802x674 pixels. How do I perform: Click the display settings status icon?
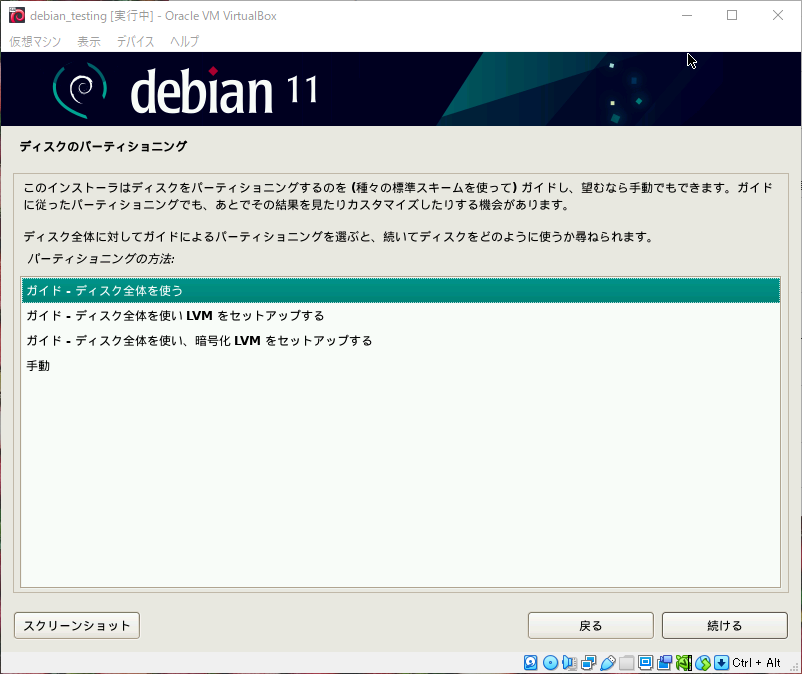pyautogui.click(x=645, y=663)
